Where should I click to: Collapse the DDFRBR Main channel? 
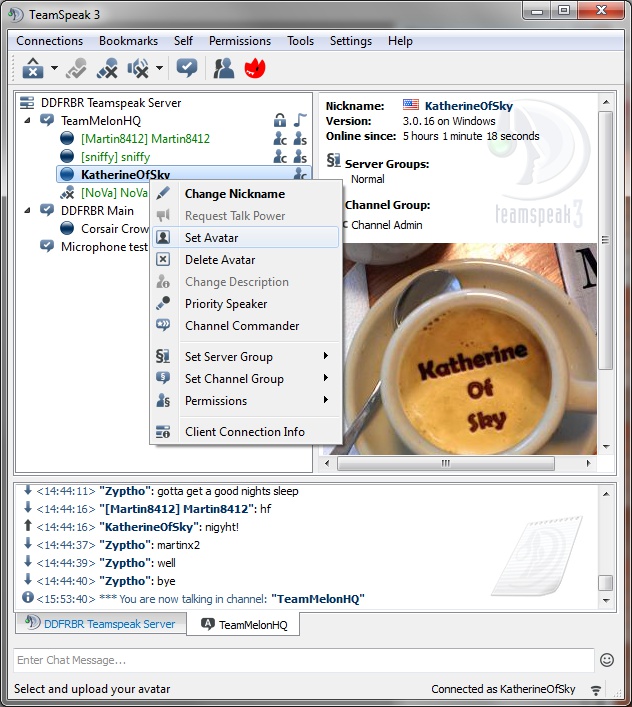(27, 211)
